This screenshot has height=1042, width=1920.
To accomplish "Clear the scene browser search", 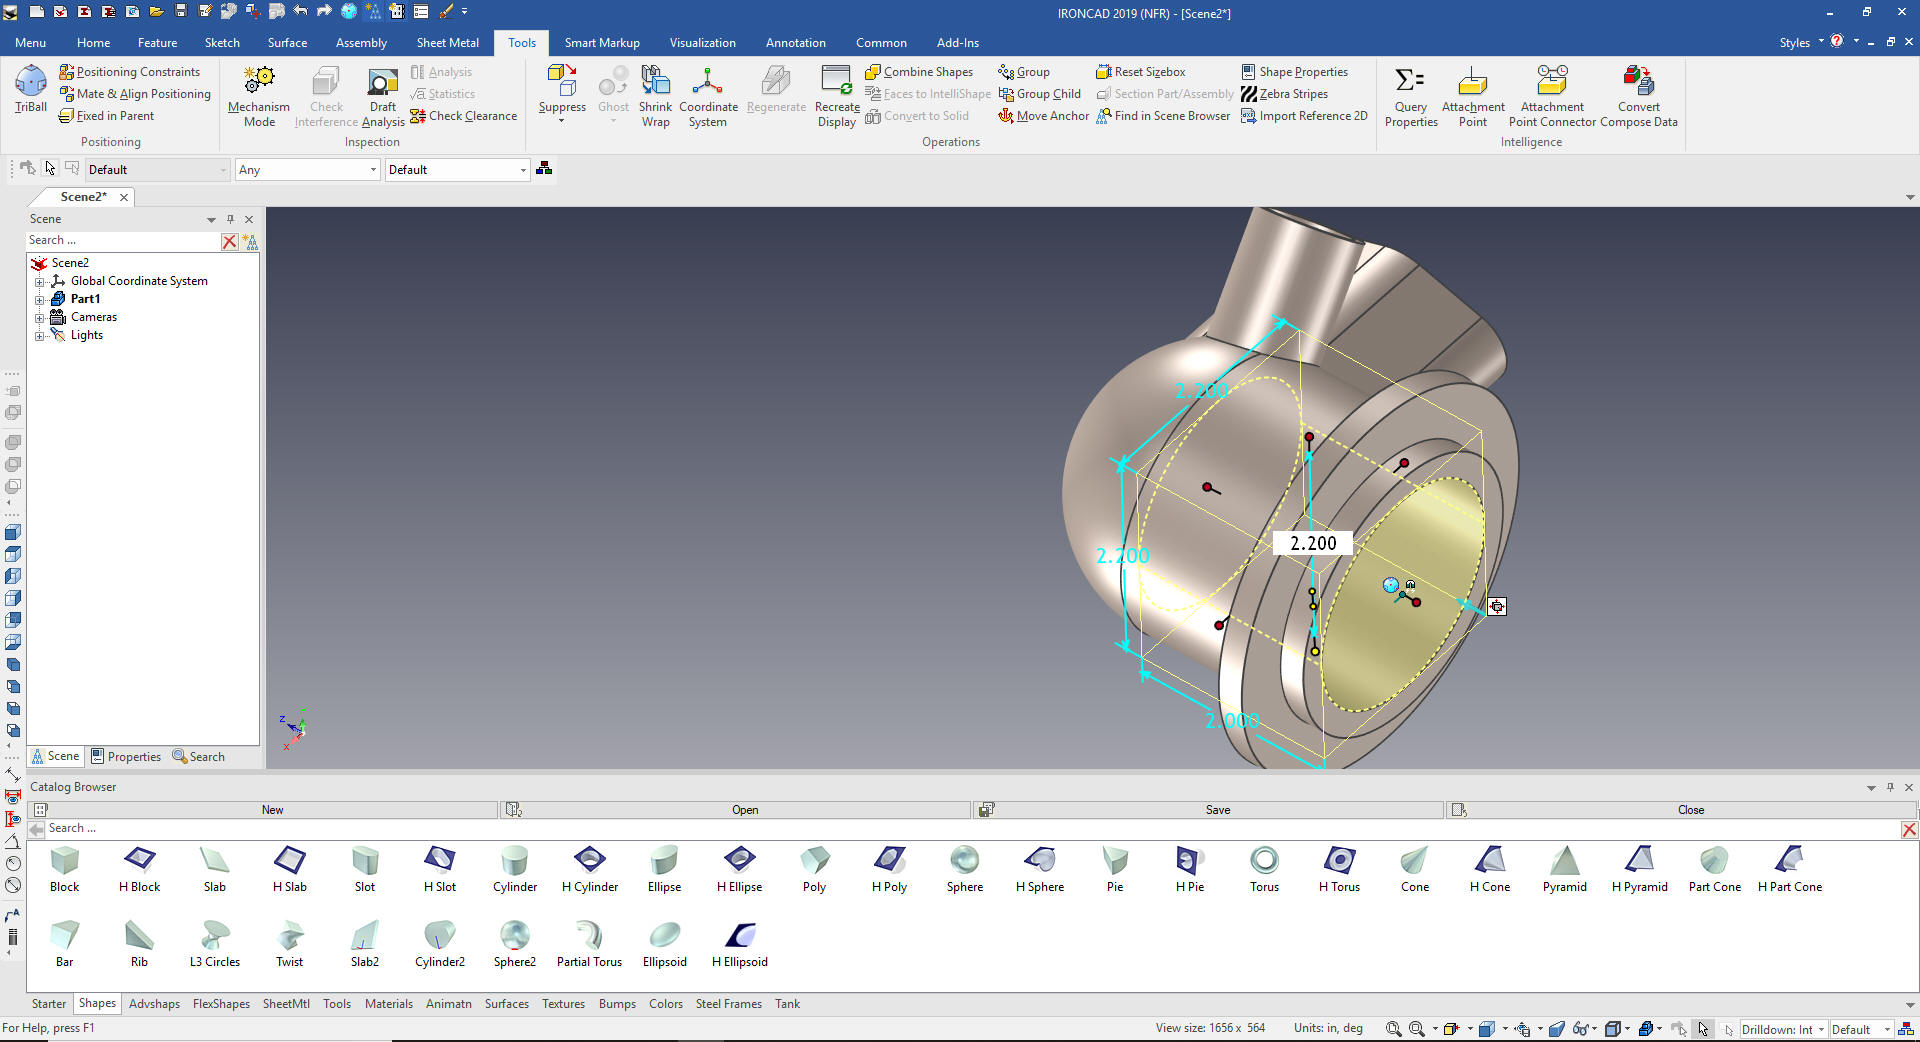I will tap(230, 242).
